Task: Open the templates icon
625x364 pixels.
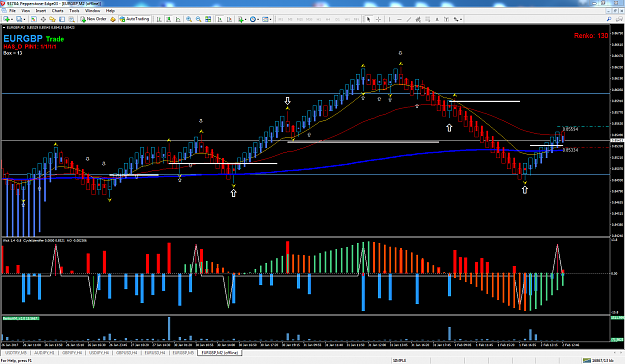Action: coord(265,19)
